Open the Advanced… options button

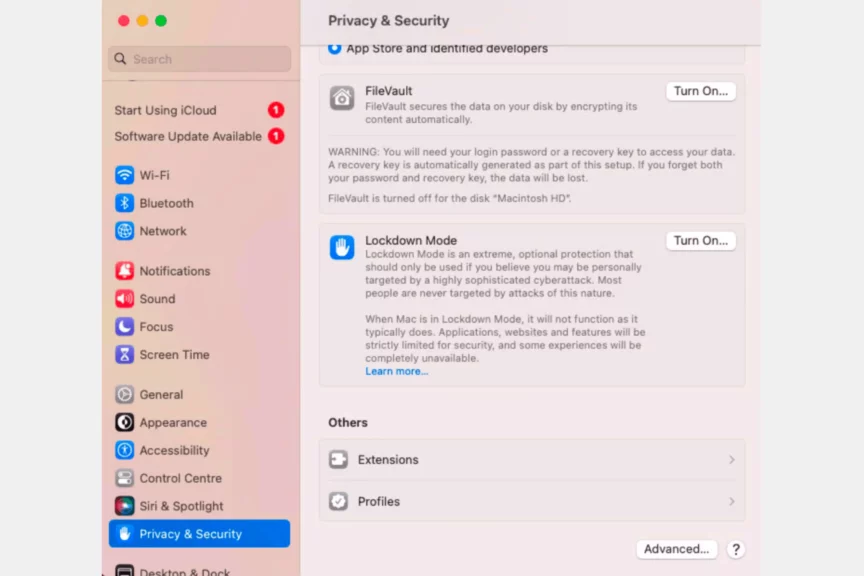point(677,549)
